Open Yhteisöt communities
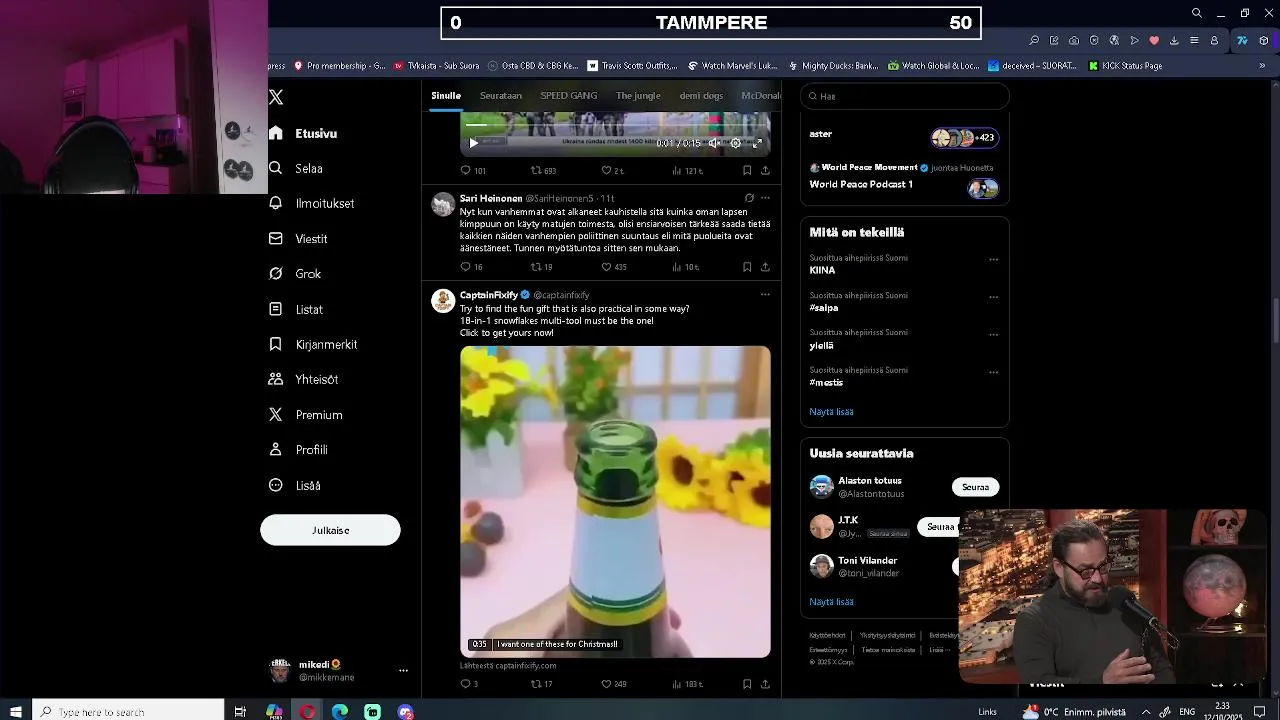Image resolution: width=1280 pixels, height=720 pixels. coord(304,379)
